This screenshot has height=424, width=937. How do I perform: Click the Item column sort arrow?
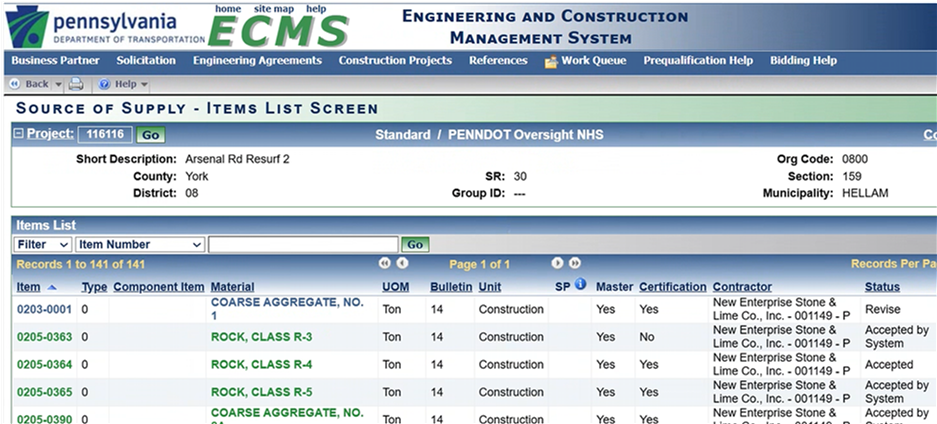(51, 287)
